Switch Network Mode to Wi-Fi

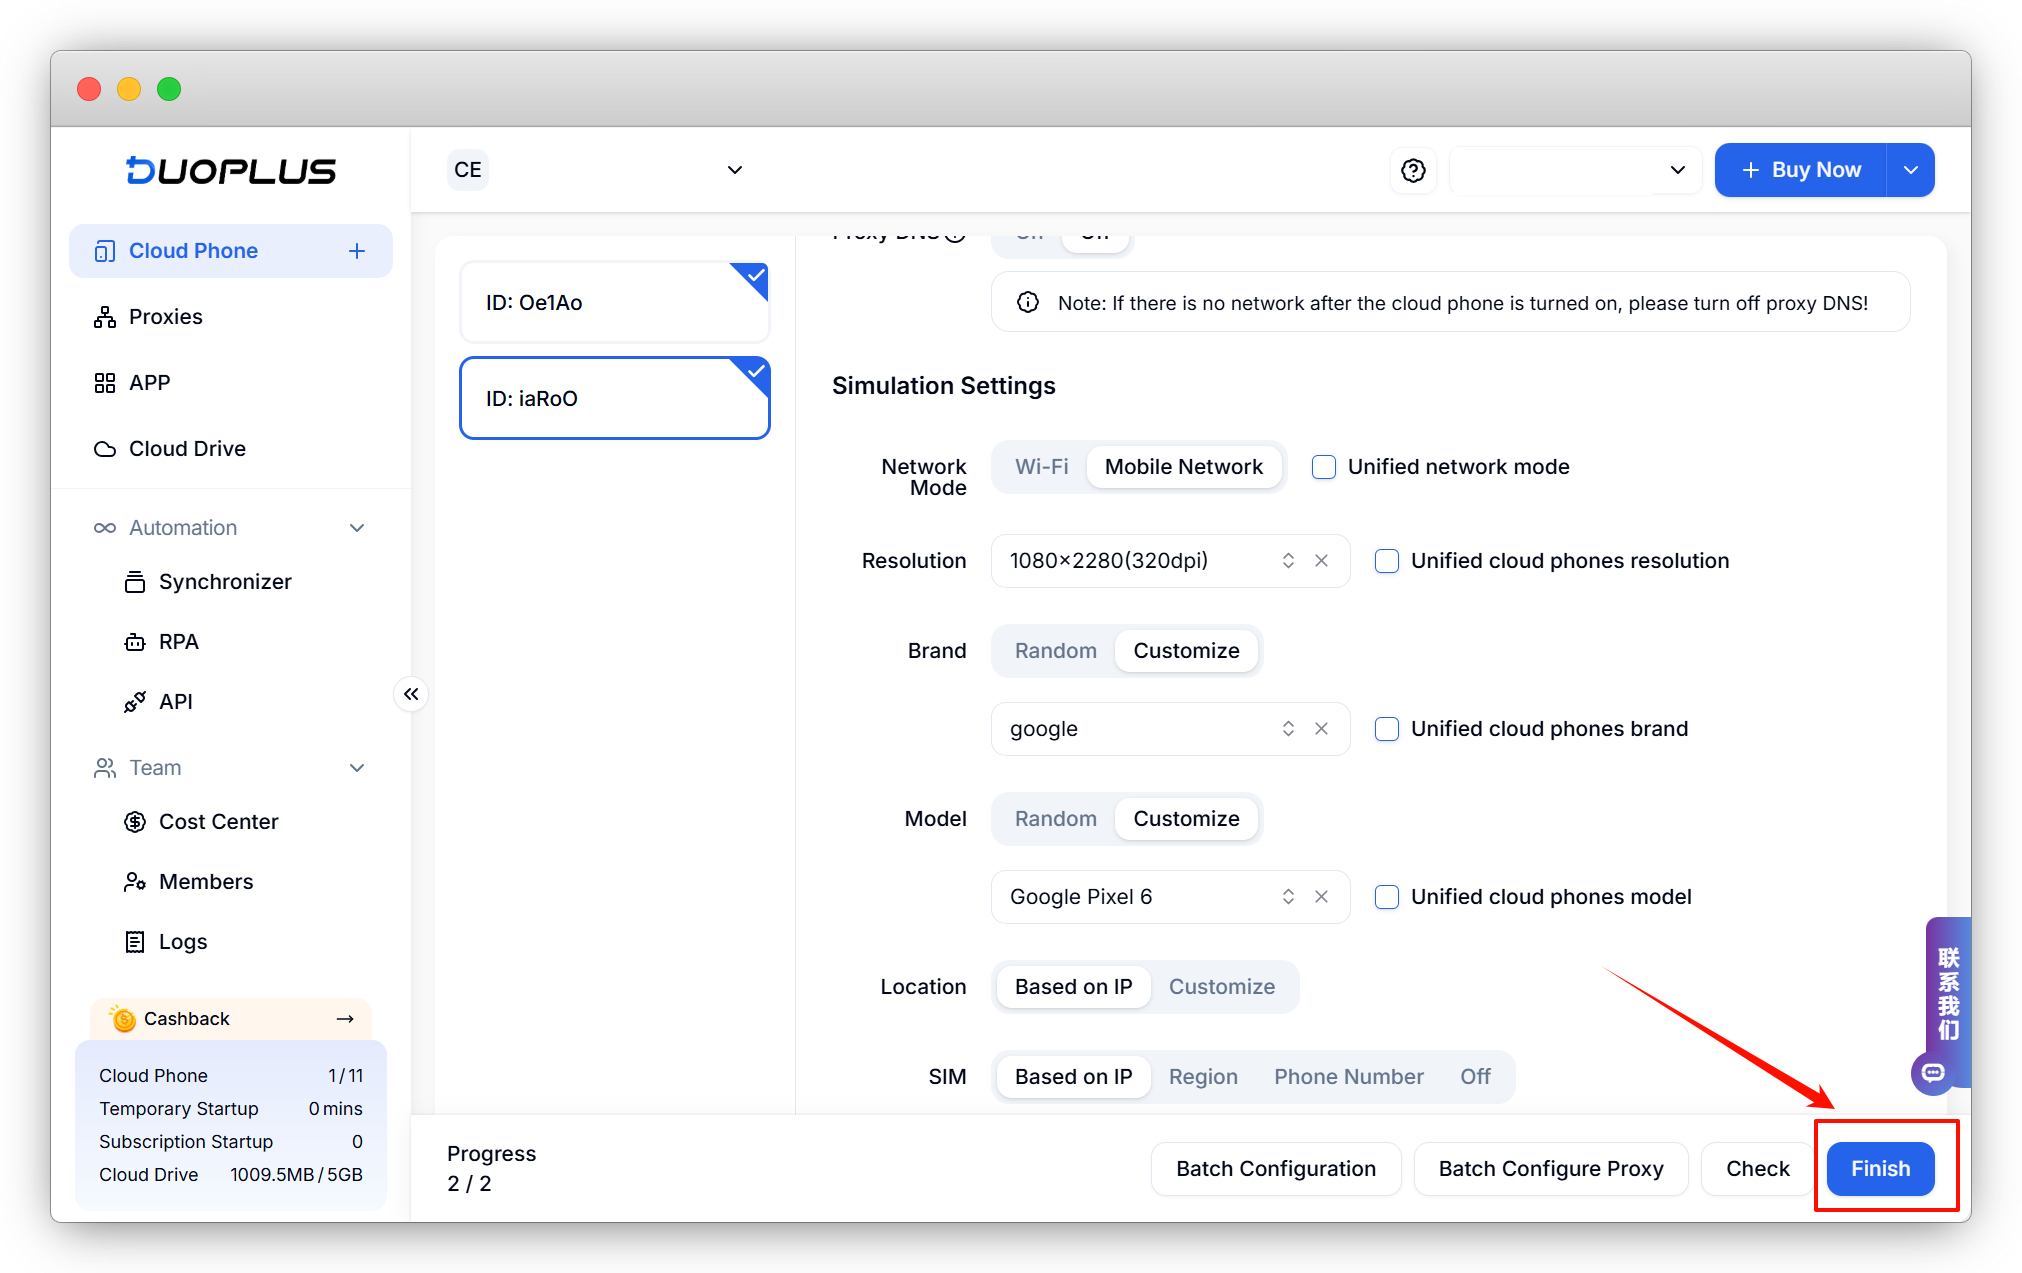click(x=1041, y=467)
